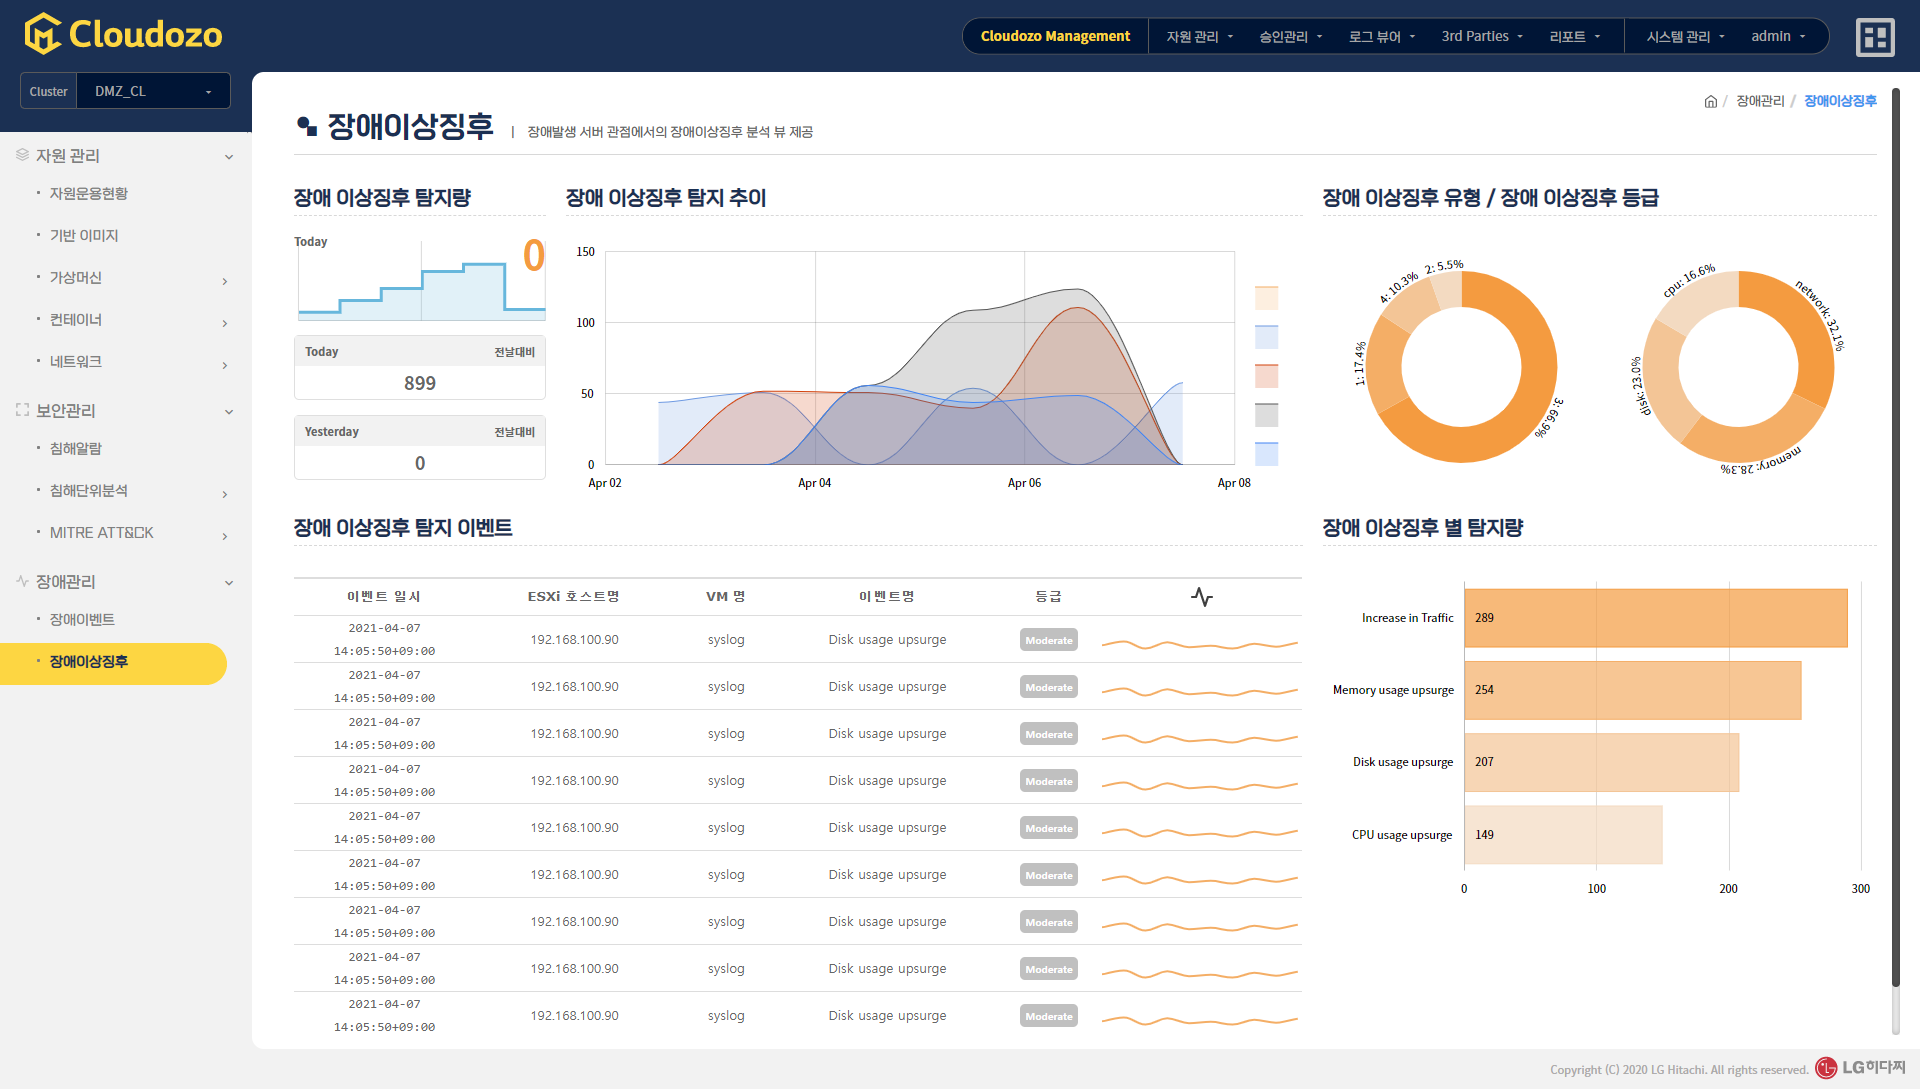Viewport: 1920px width, 1089px height.
Task: Open the DMZ_CL cluster dropdown
Action: (153, 91)
